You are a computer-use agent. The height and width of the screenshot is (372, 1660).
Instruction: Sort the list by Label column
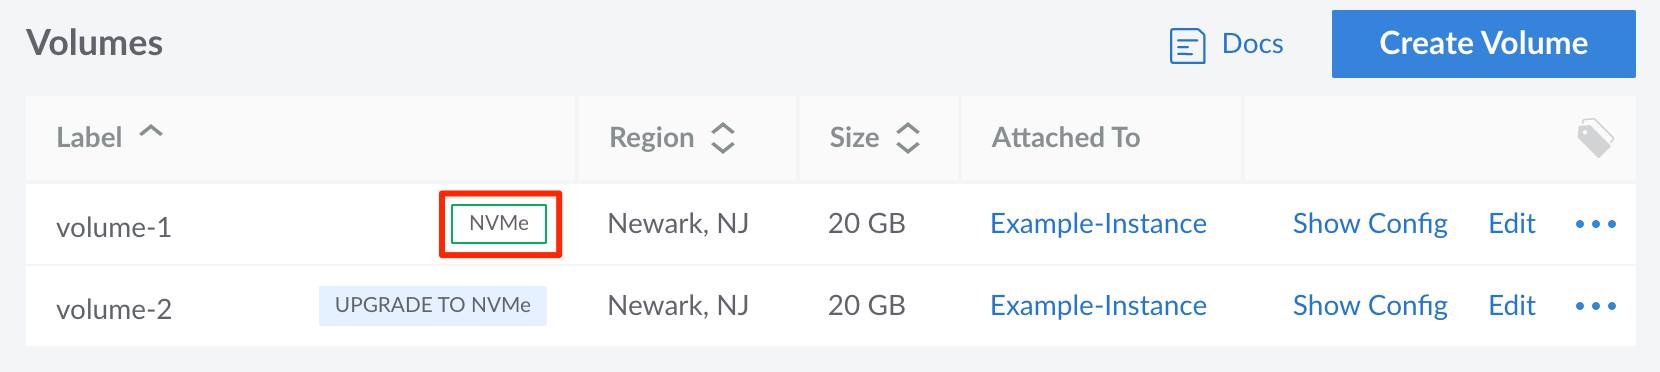(x=89, y=137)
